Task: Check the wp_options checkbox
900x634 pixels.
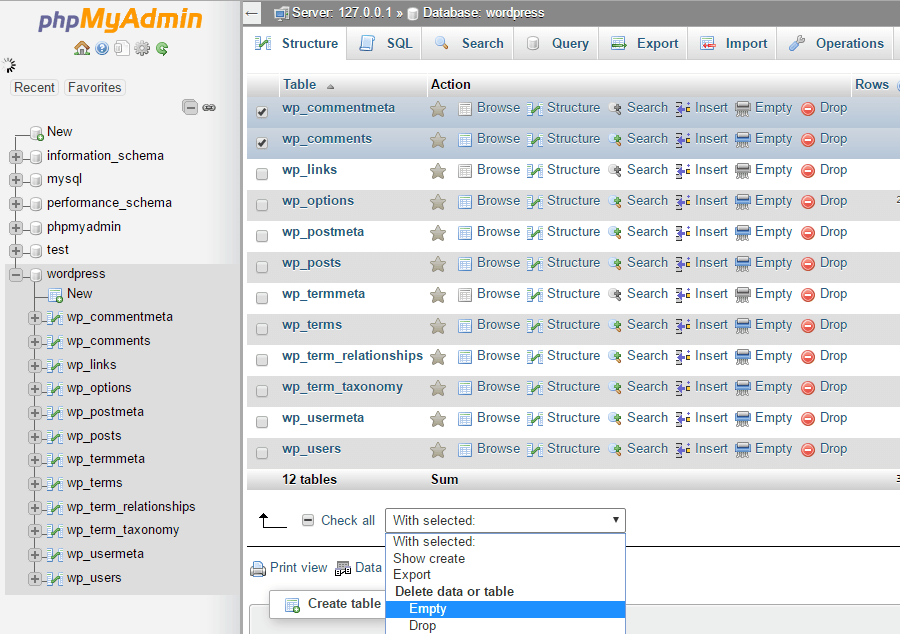Action: point(262,205)
